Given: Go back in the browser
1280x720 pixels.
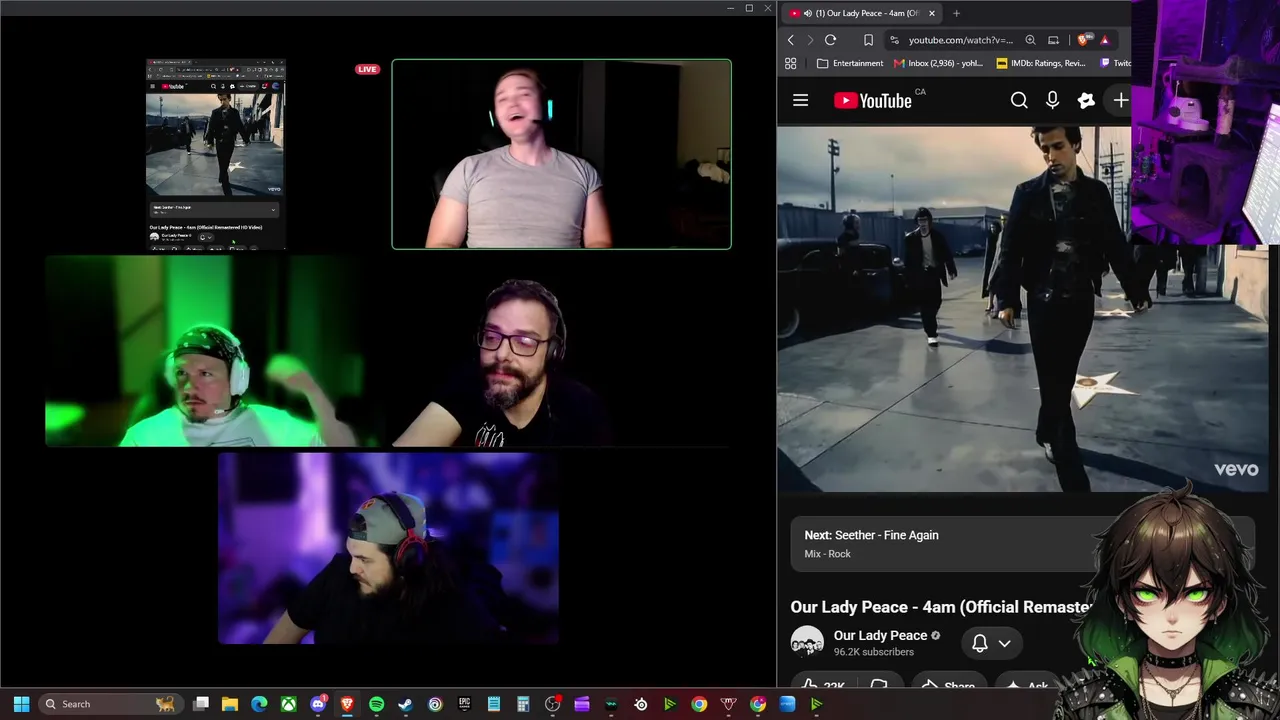Looking at the screenshot, I should (790, 40).
